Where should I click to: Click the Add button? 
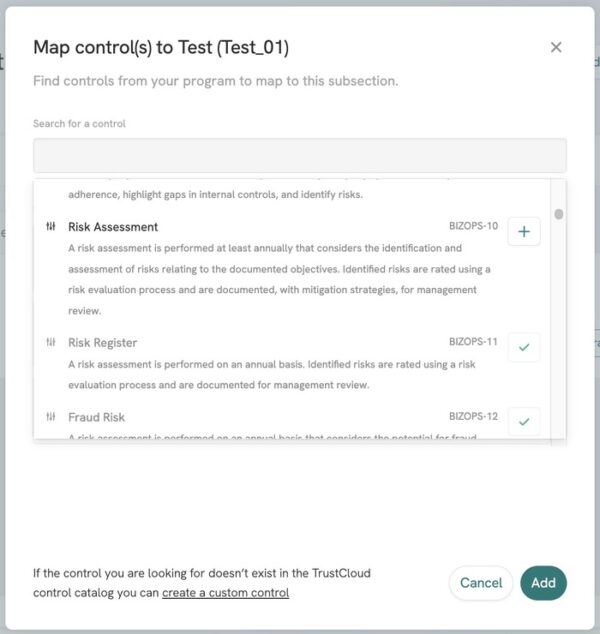point(543,583)
